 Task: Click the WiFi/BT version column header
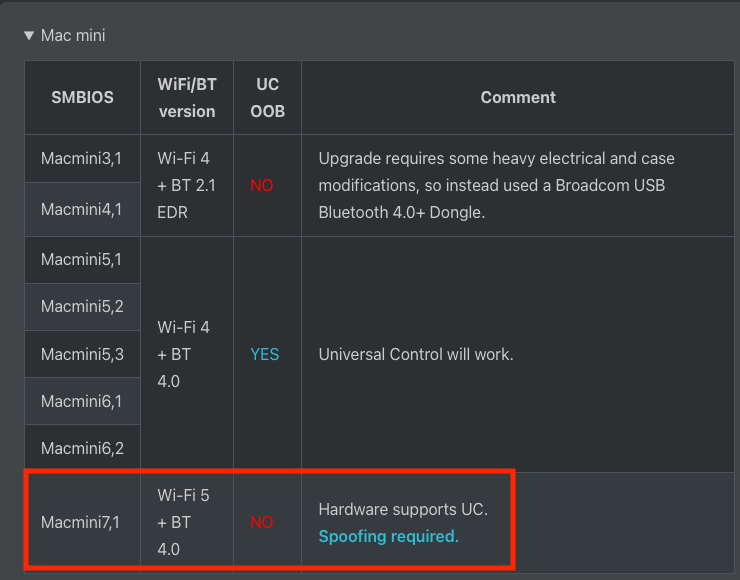[x=187, y=98]
